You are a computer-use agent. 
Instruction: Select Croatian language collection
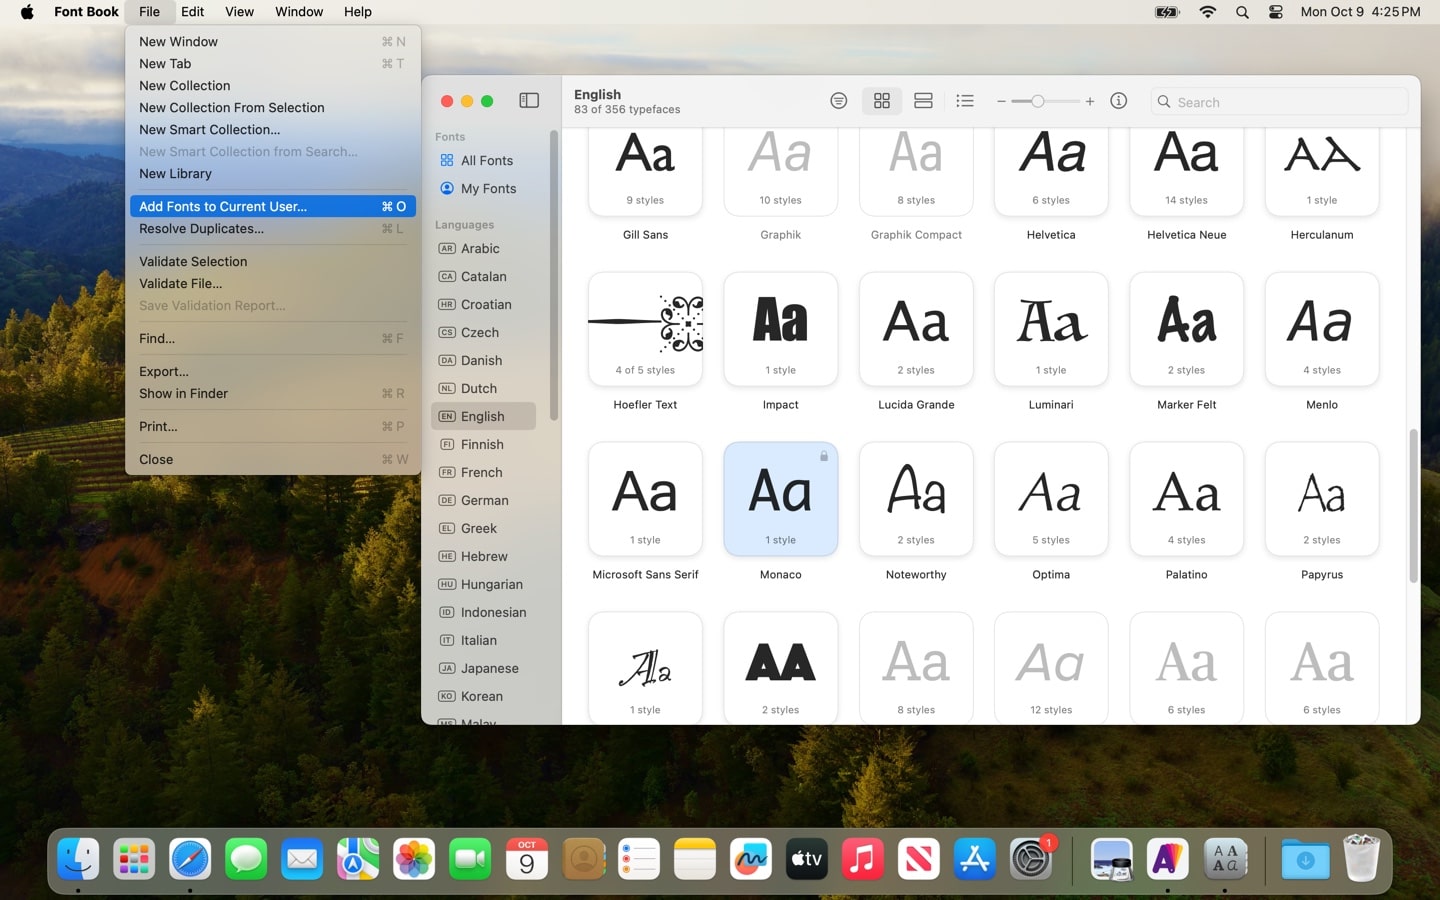[484, 304]
